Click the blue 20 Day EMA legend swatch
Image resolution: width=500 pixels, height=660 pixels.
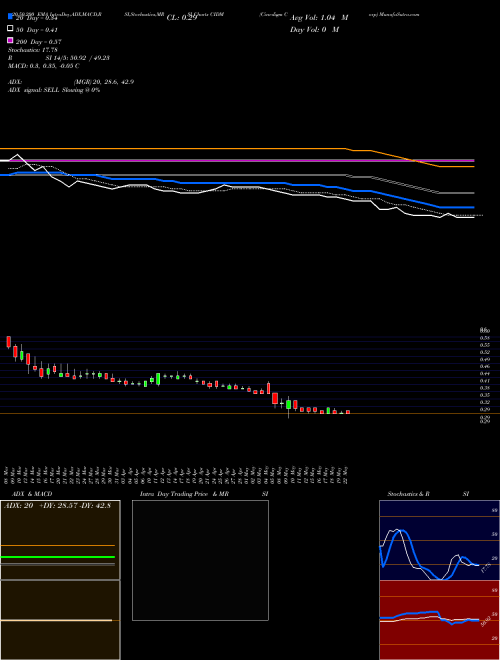[10, 17]
